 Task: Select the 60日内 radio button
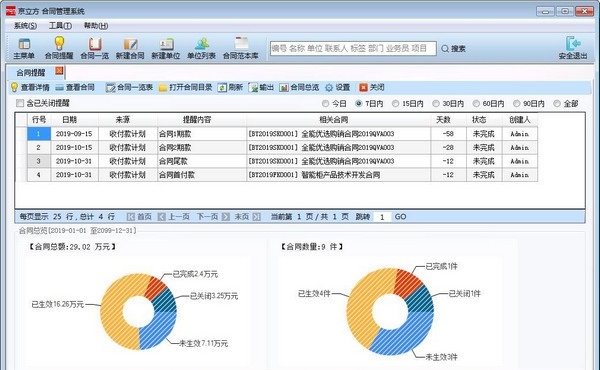pos(476,104)
